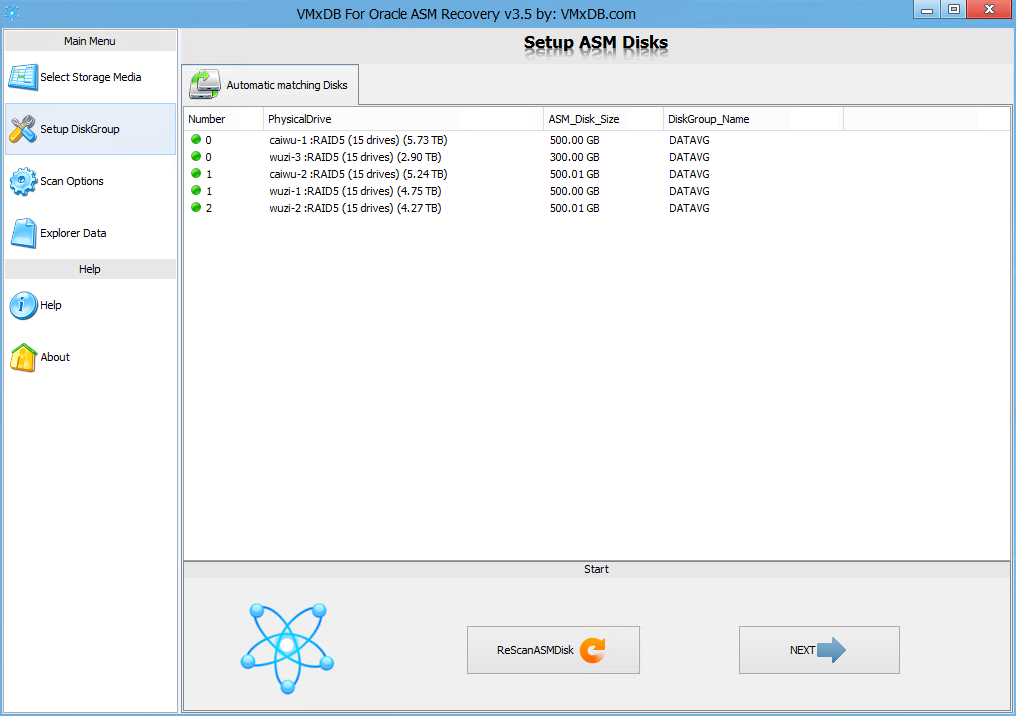Click the About house icon

click(x=23, y=357)
